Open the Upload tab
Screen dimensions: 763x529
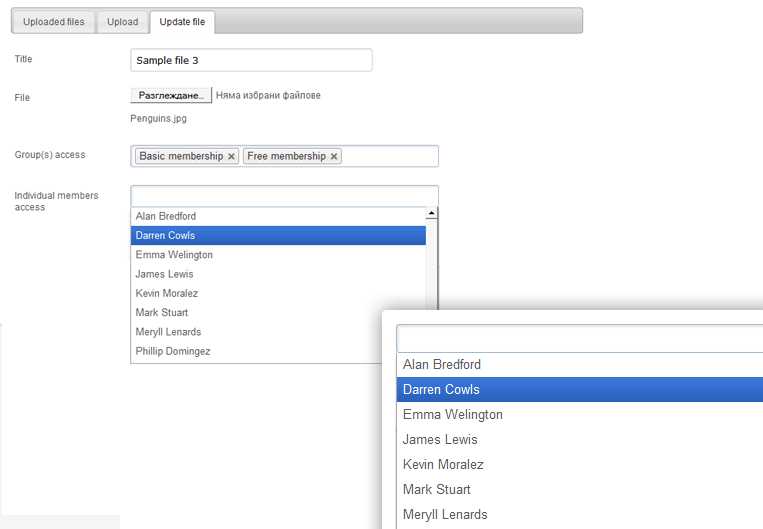(123, 22)
